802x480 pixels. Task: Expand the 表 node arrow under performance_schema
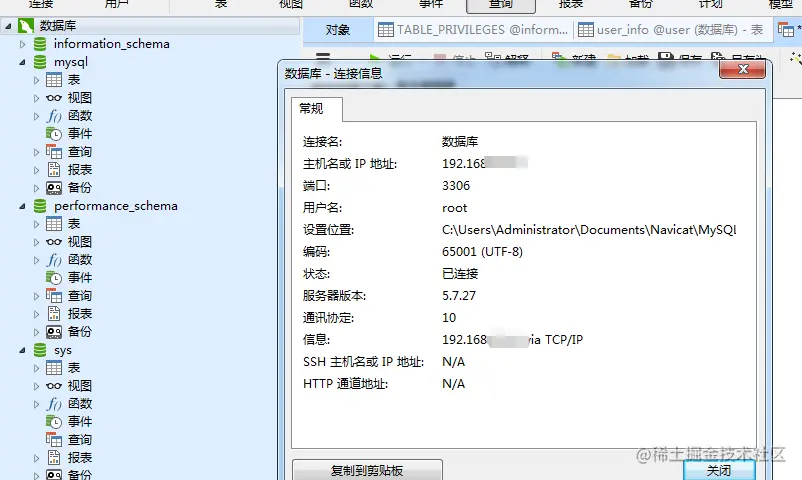pos(36,224)
